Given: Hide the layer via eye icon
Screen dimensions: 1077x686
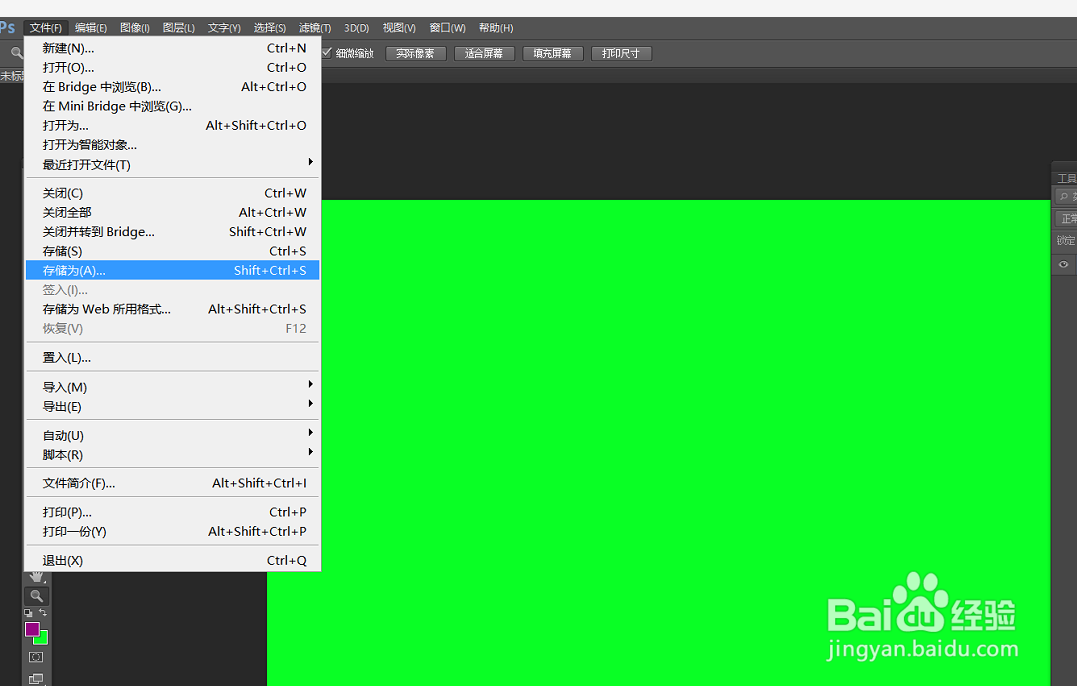Looking at the screenshot, I should (x=1063, y=264).
